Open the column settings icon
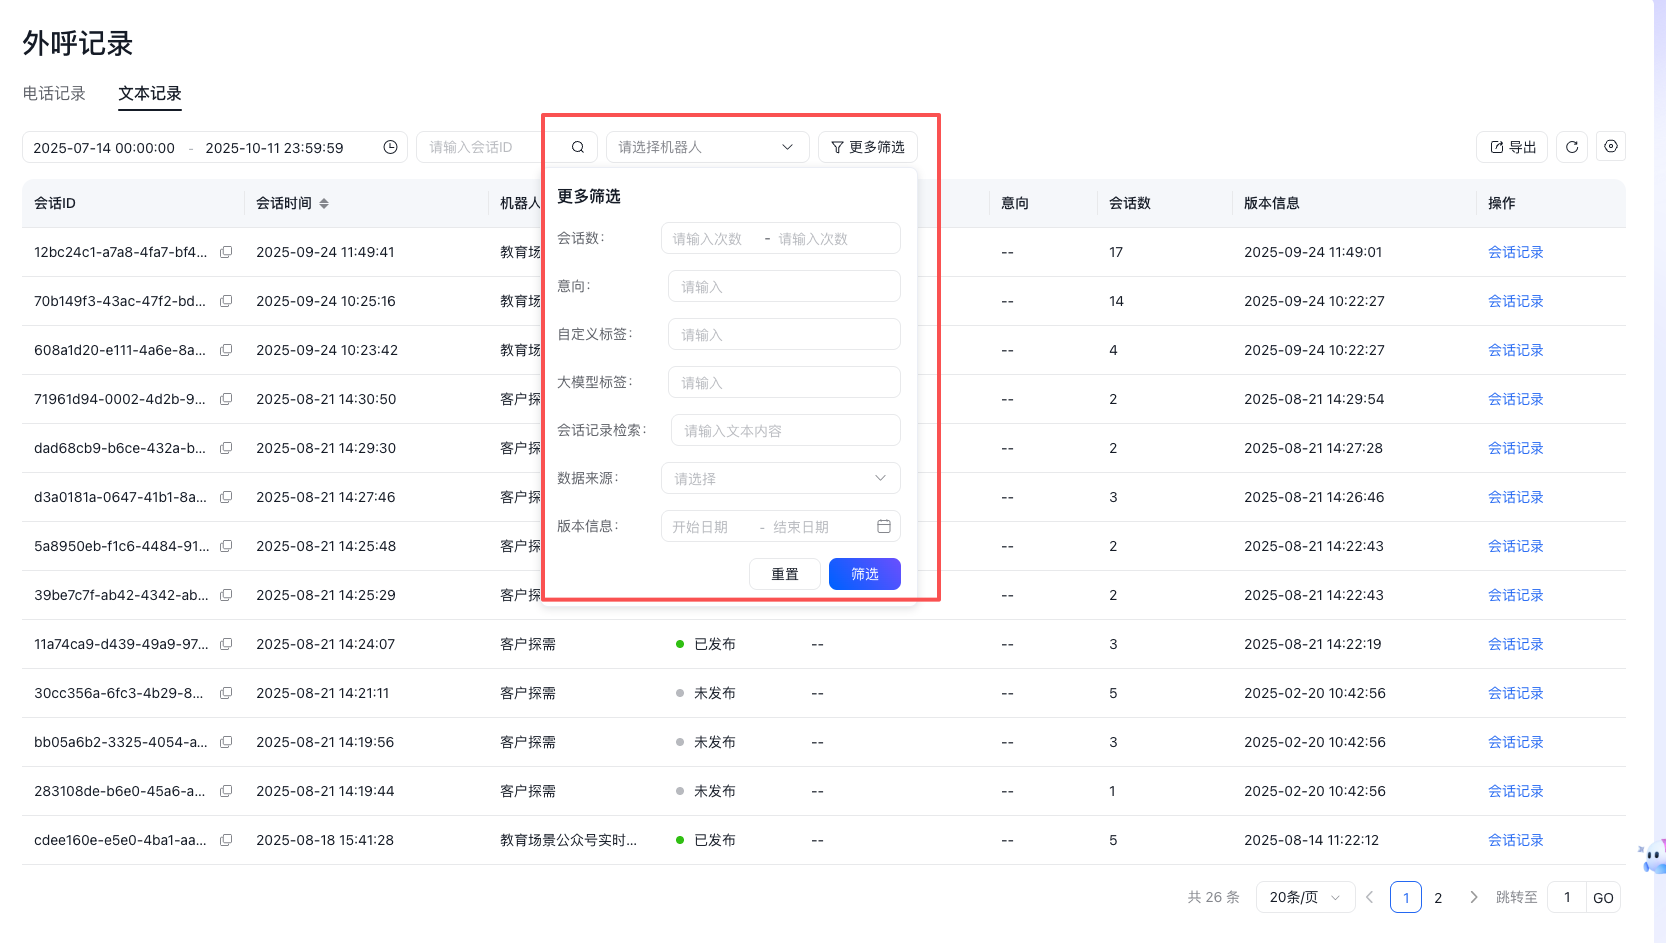Viewport: 1666px width, 943px height. [x=1610, y=147]
